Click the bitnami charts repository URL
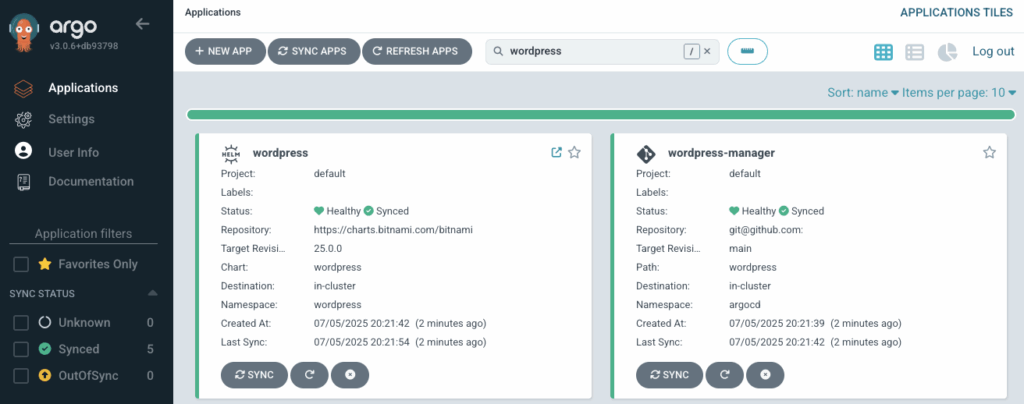This screenshot has height=404, width=1024. pyautogui.click(x=393, y=230)
